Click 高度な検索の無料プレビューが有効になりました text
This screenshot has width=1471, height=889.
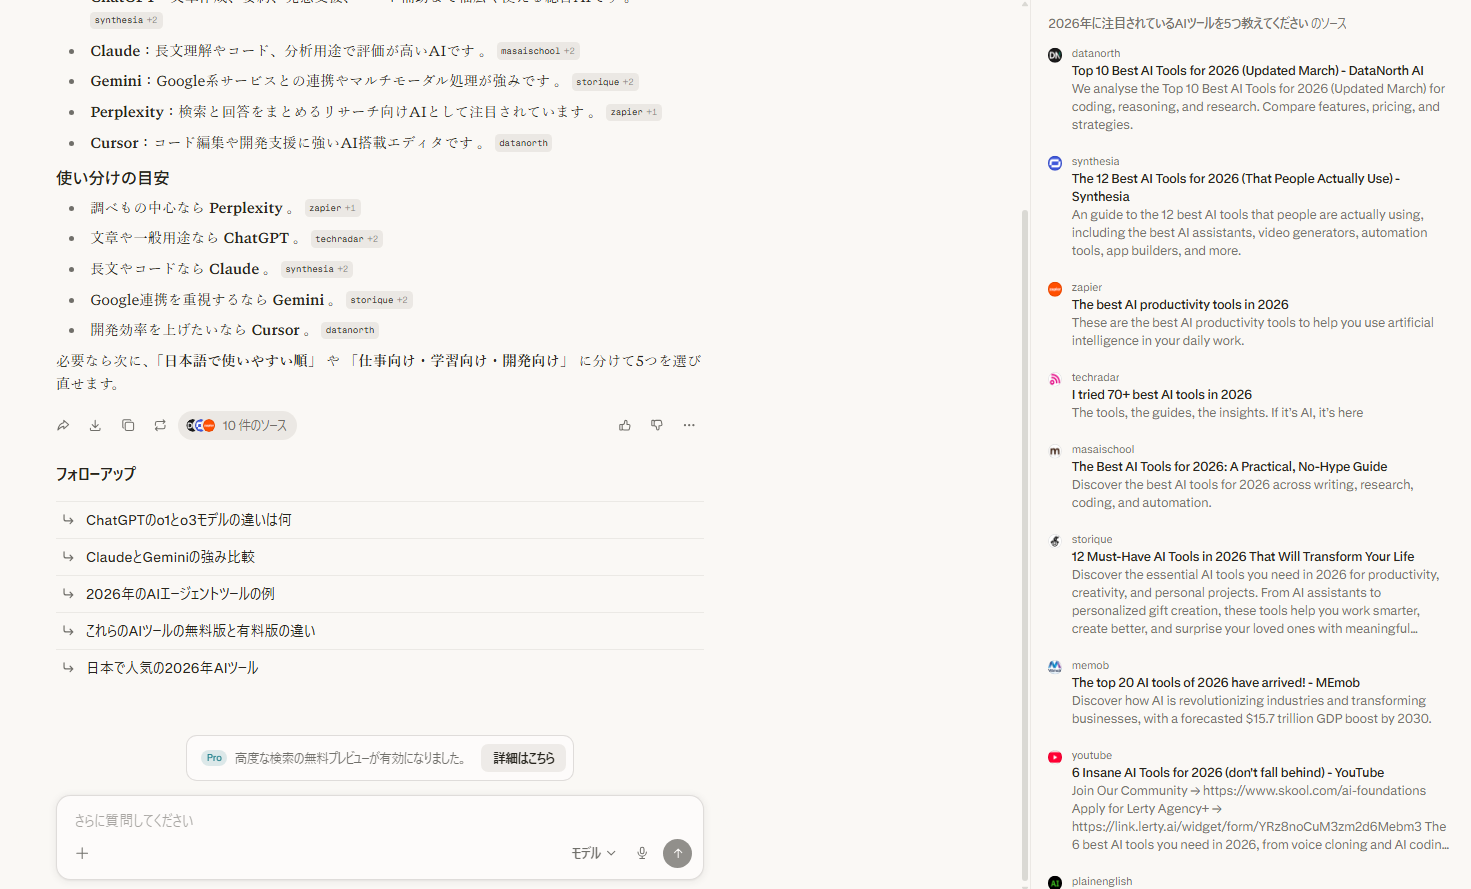coord(350,758)
